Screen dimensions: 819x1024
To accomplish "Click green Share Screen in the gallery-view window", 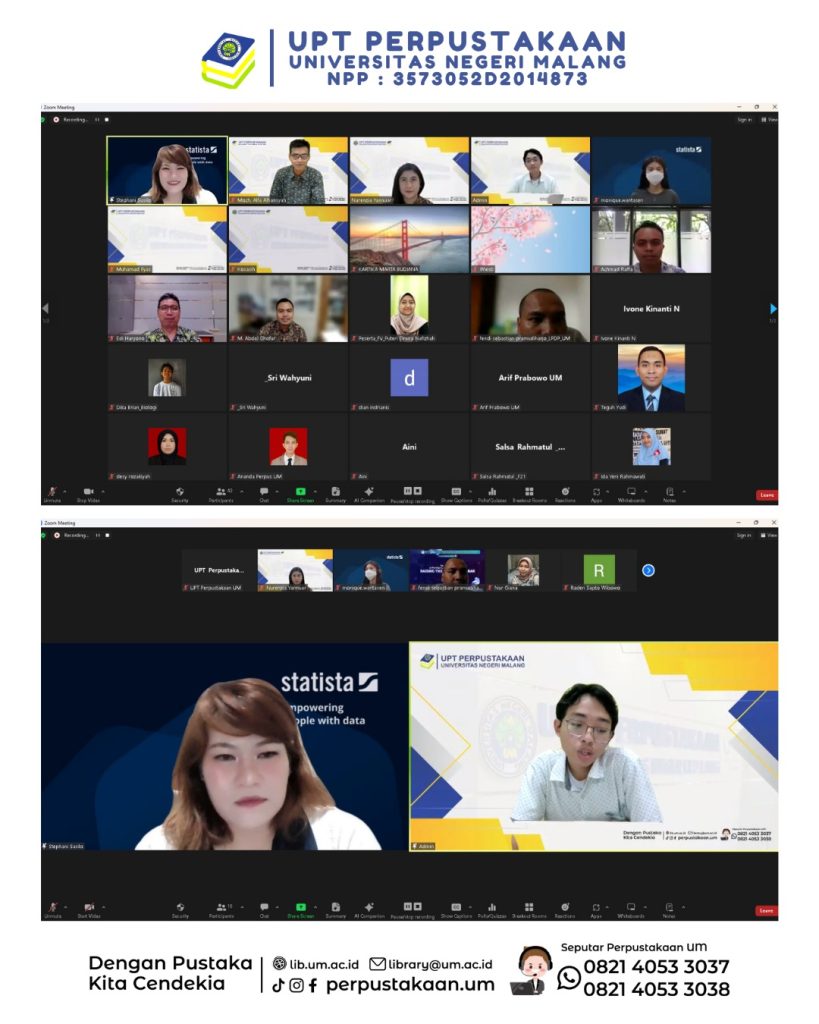I will pos(300,494).
